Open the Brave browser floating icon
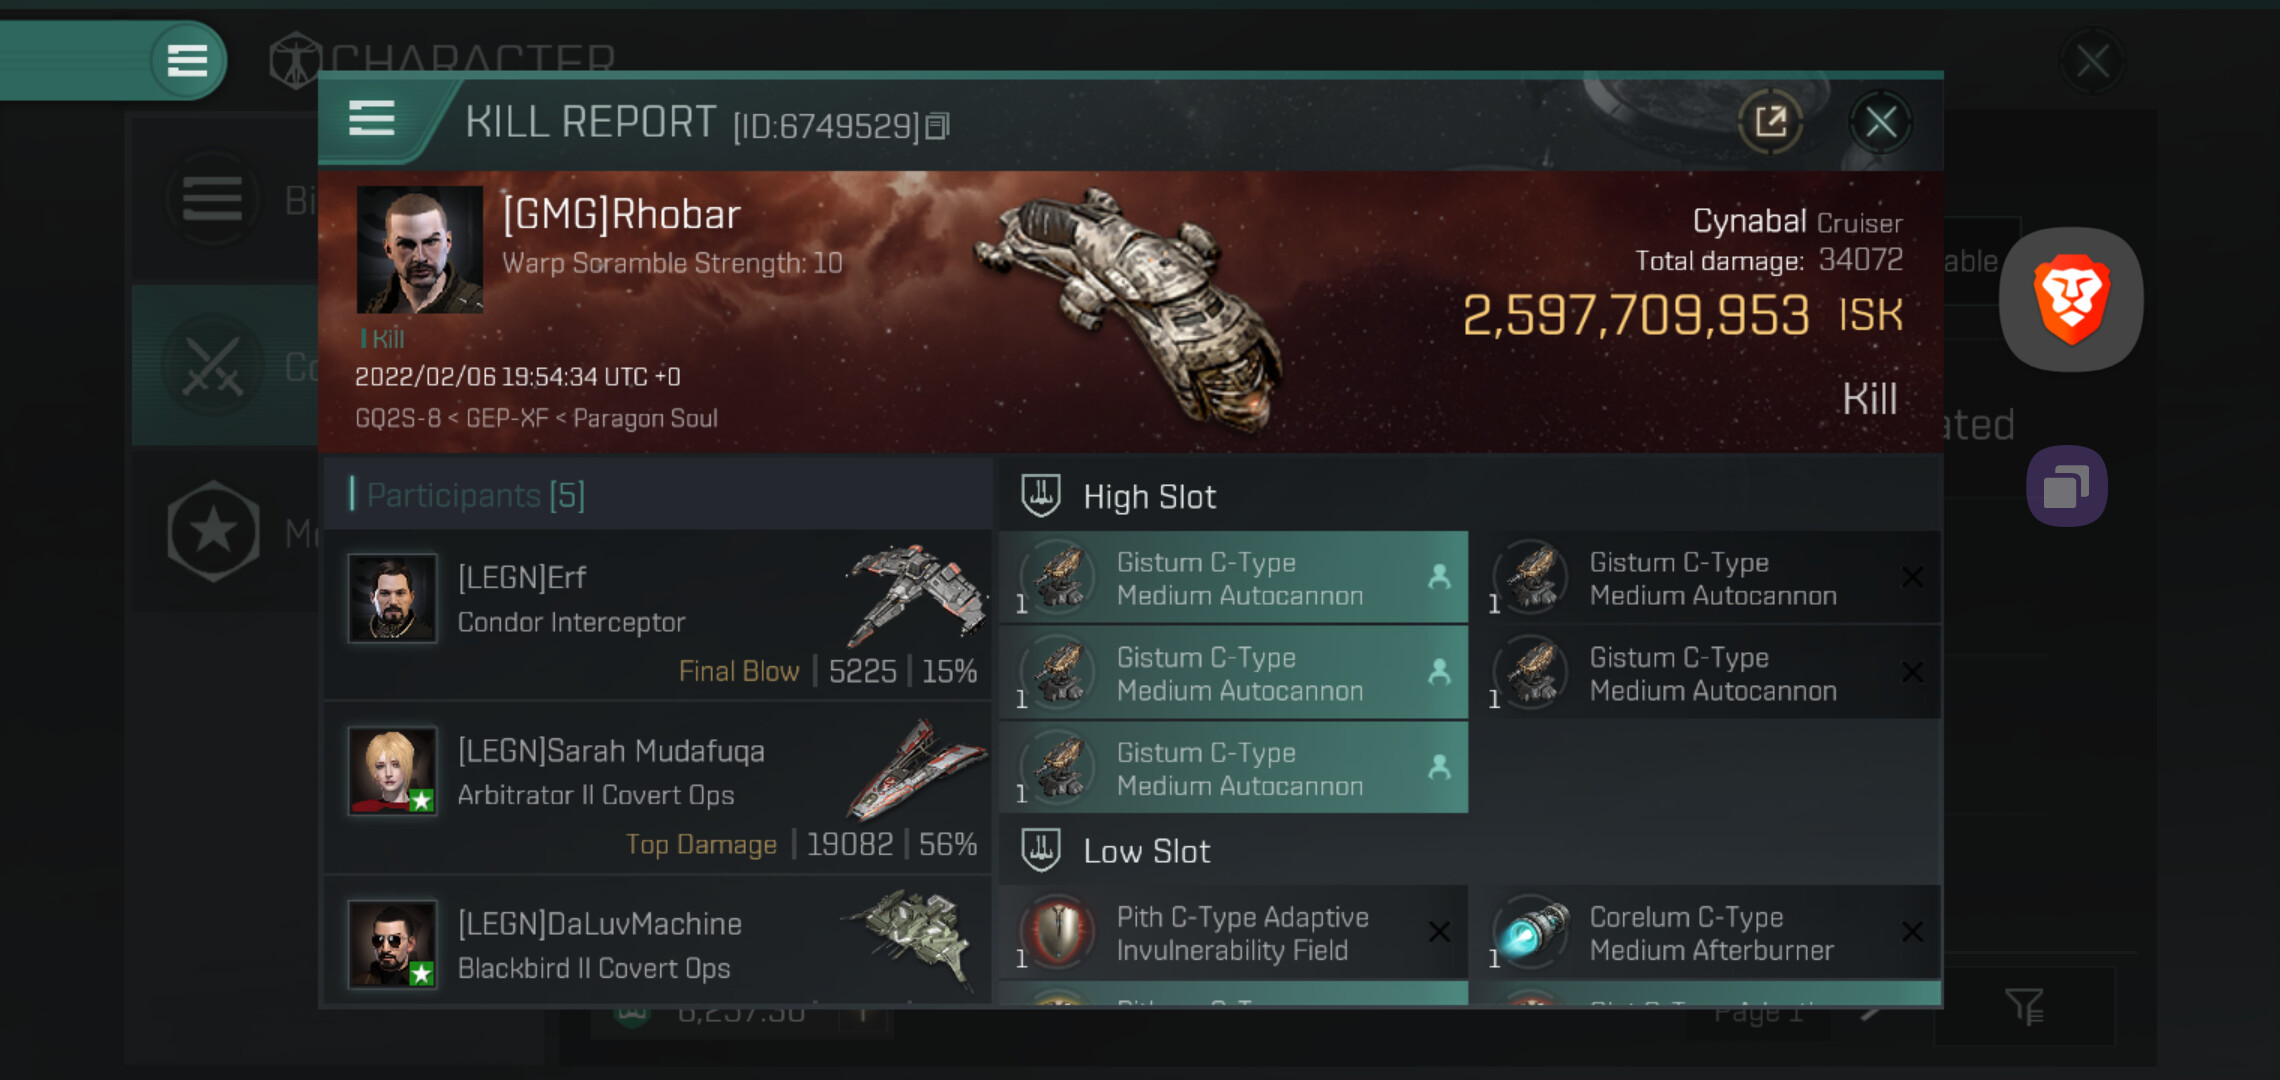This screenshot has width=2280, height=1080. click(2071, 299)
